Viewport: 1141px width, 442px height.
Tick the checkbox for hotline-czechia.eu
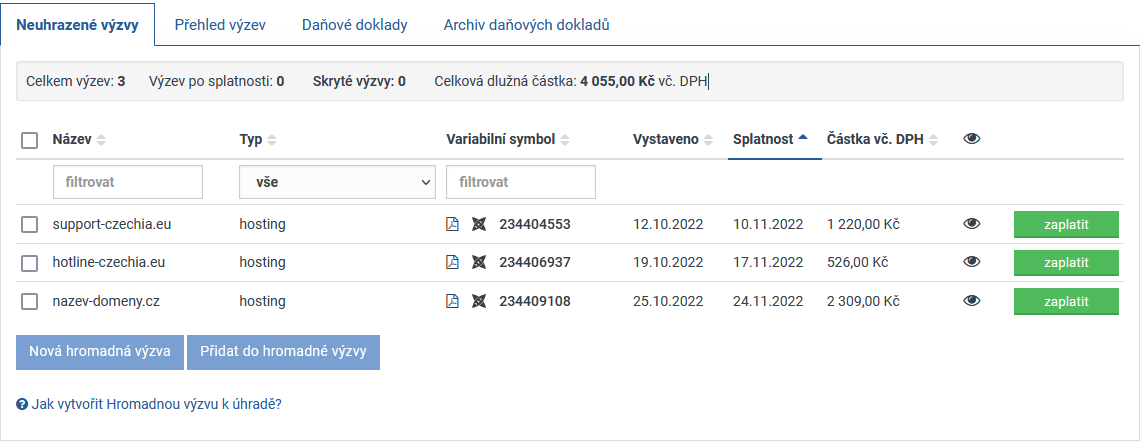[x=30, y=262]
